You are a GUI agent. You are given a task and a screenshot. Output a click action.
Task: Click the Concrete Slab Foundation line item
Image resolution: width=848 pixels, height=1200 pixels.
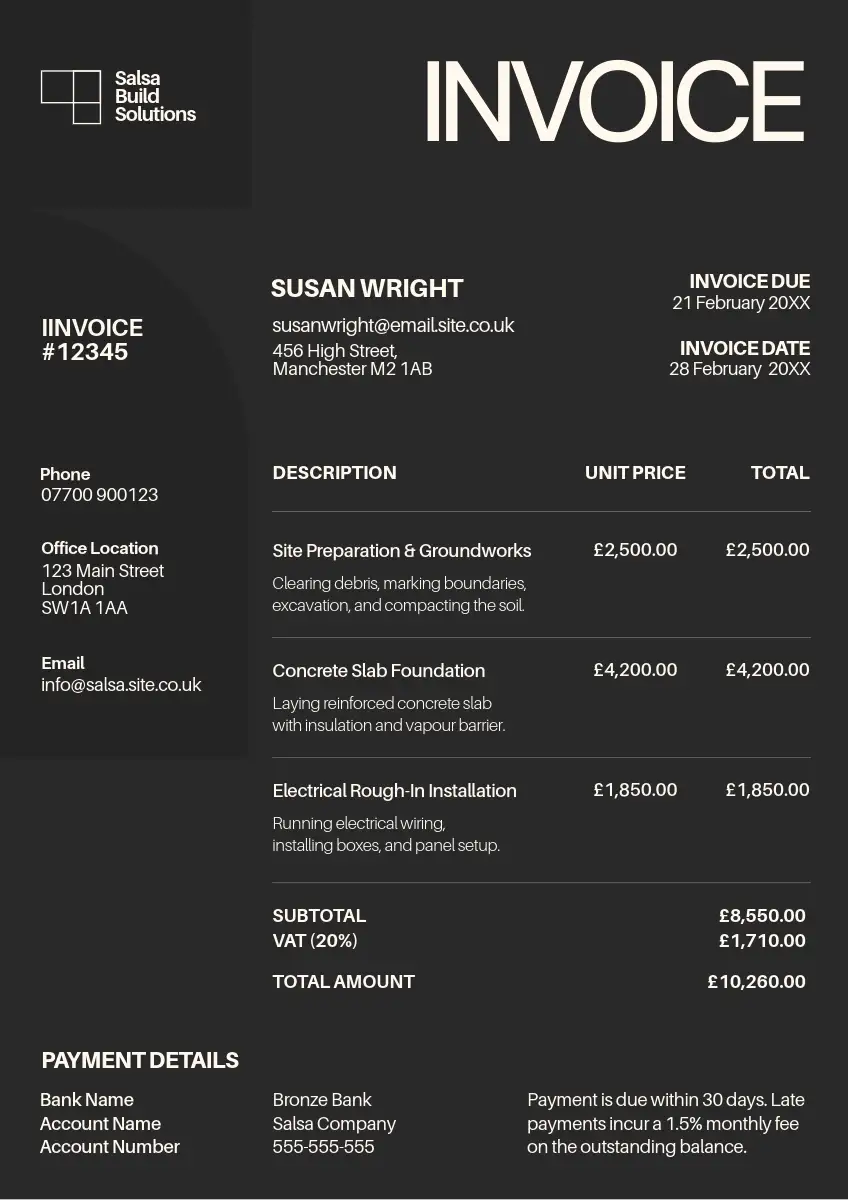tap(378, 671)
